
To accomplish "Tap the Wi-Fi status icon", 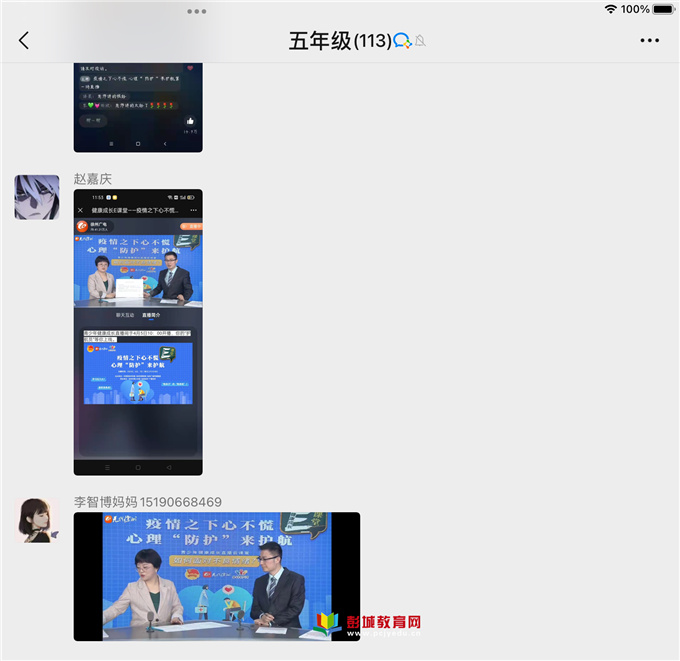I will pos(611,9).
